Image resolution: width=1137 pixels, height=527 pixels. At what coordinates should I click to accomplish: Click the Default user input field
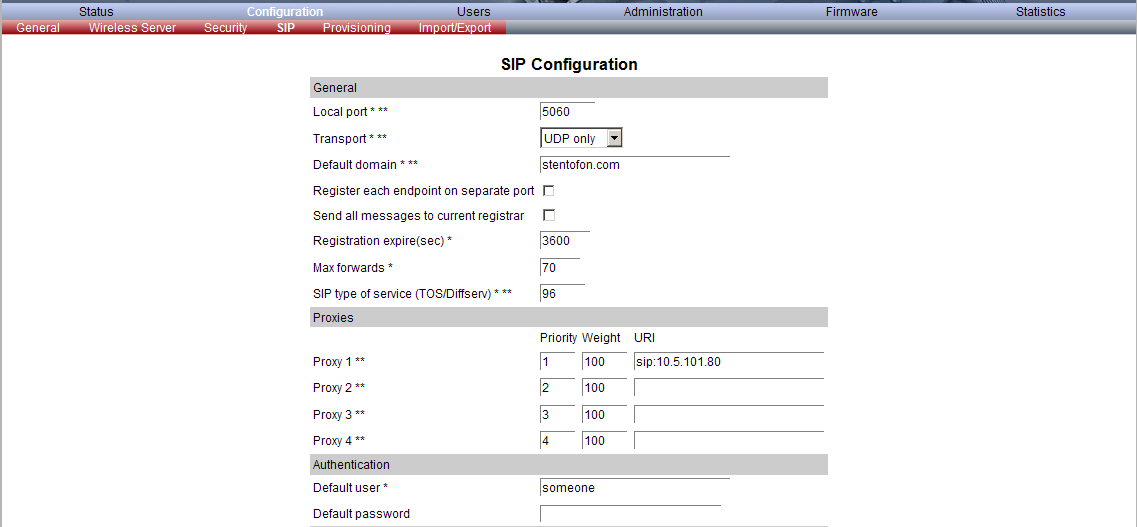point(634,488)
